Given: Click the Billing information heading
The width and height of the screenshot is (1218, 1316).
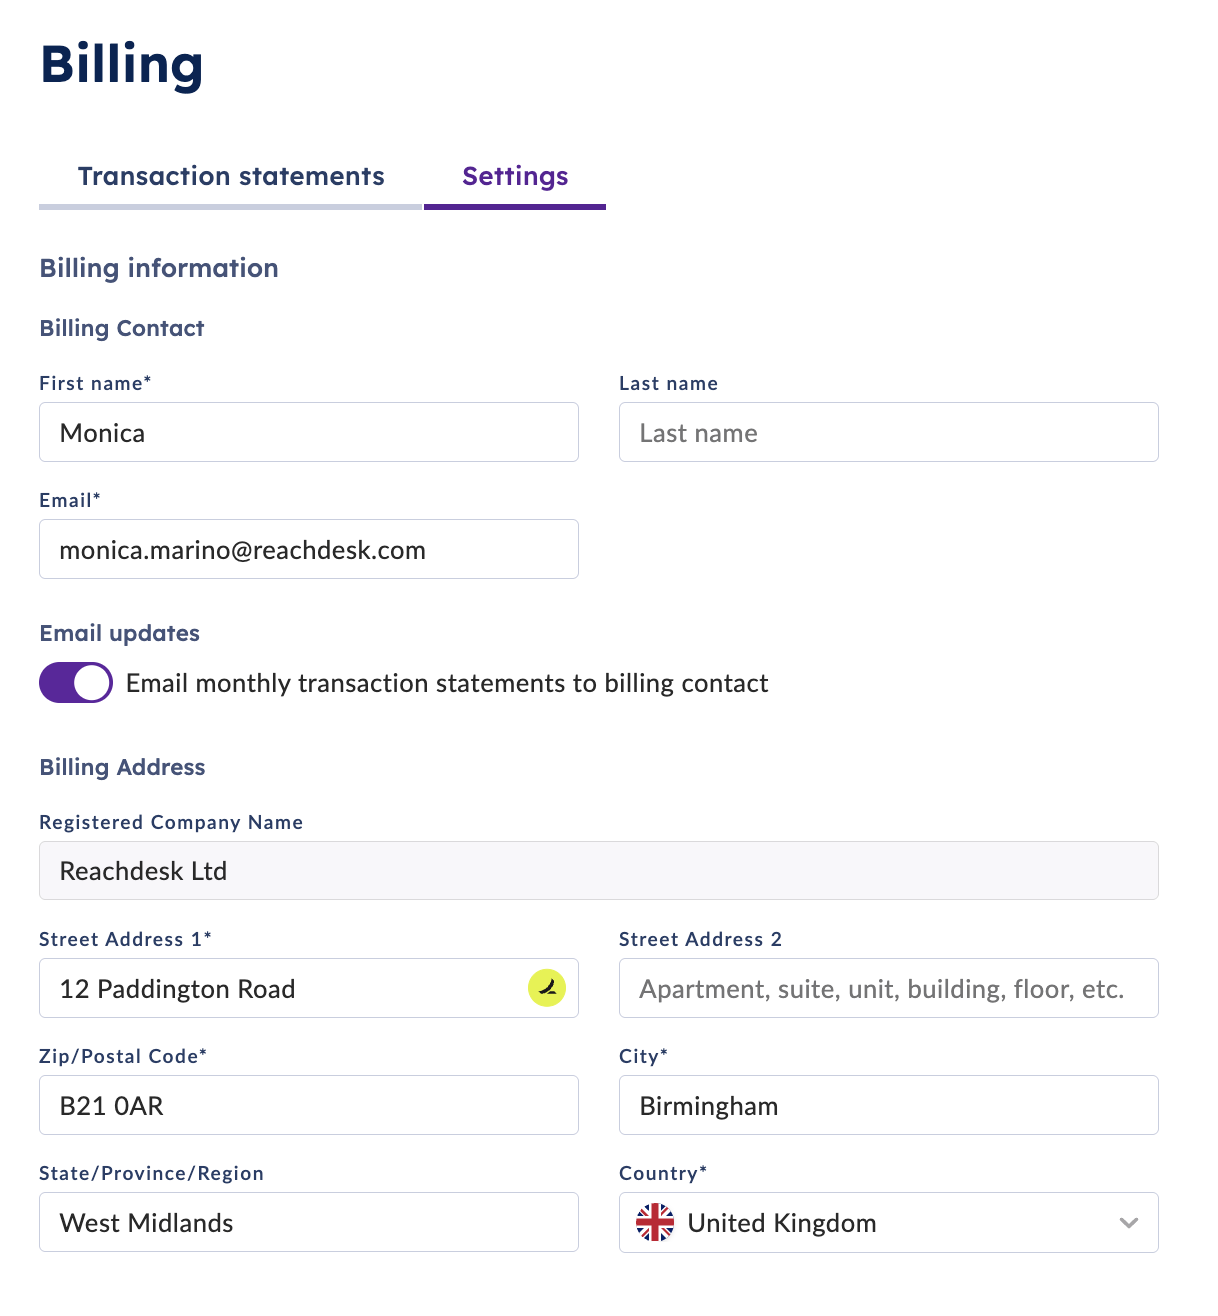Looking at the screenshot, I should click(x=159, y=268).
